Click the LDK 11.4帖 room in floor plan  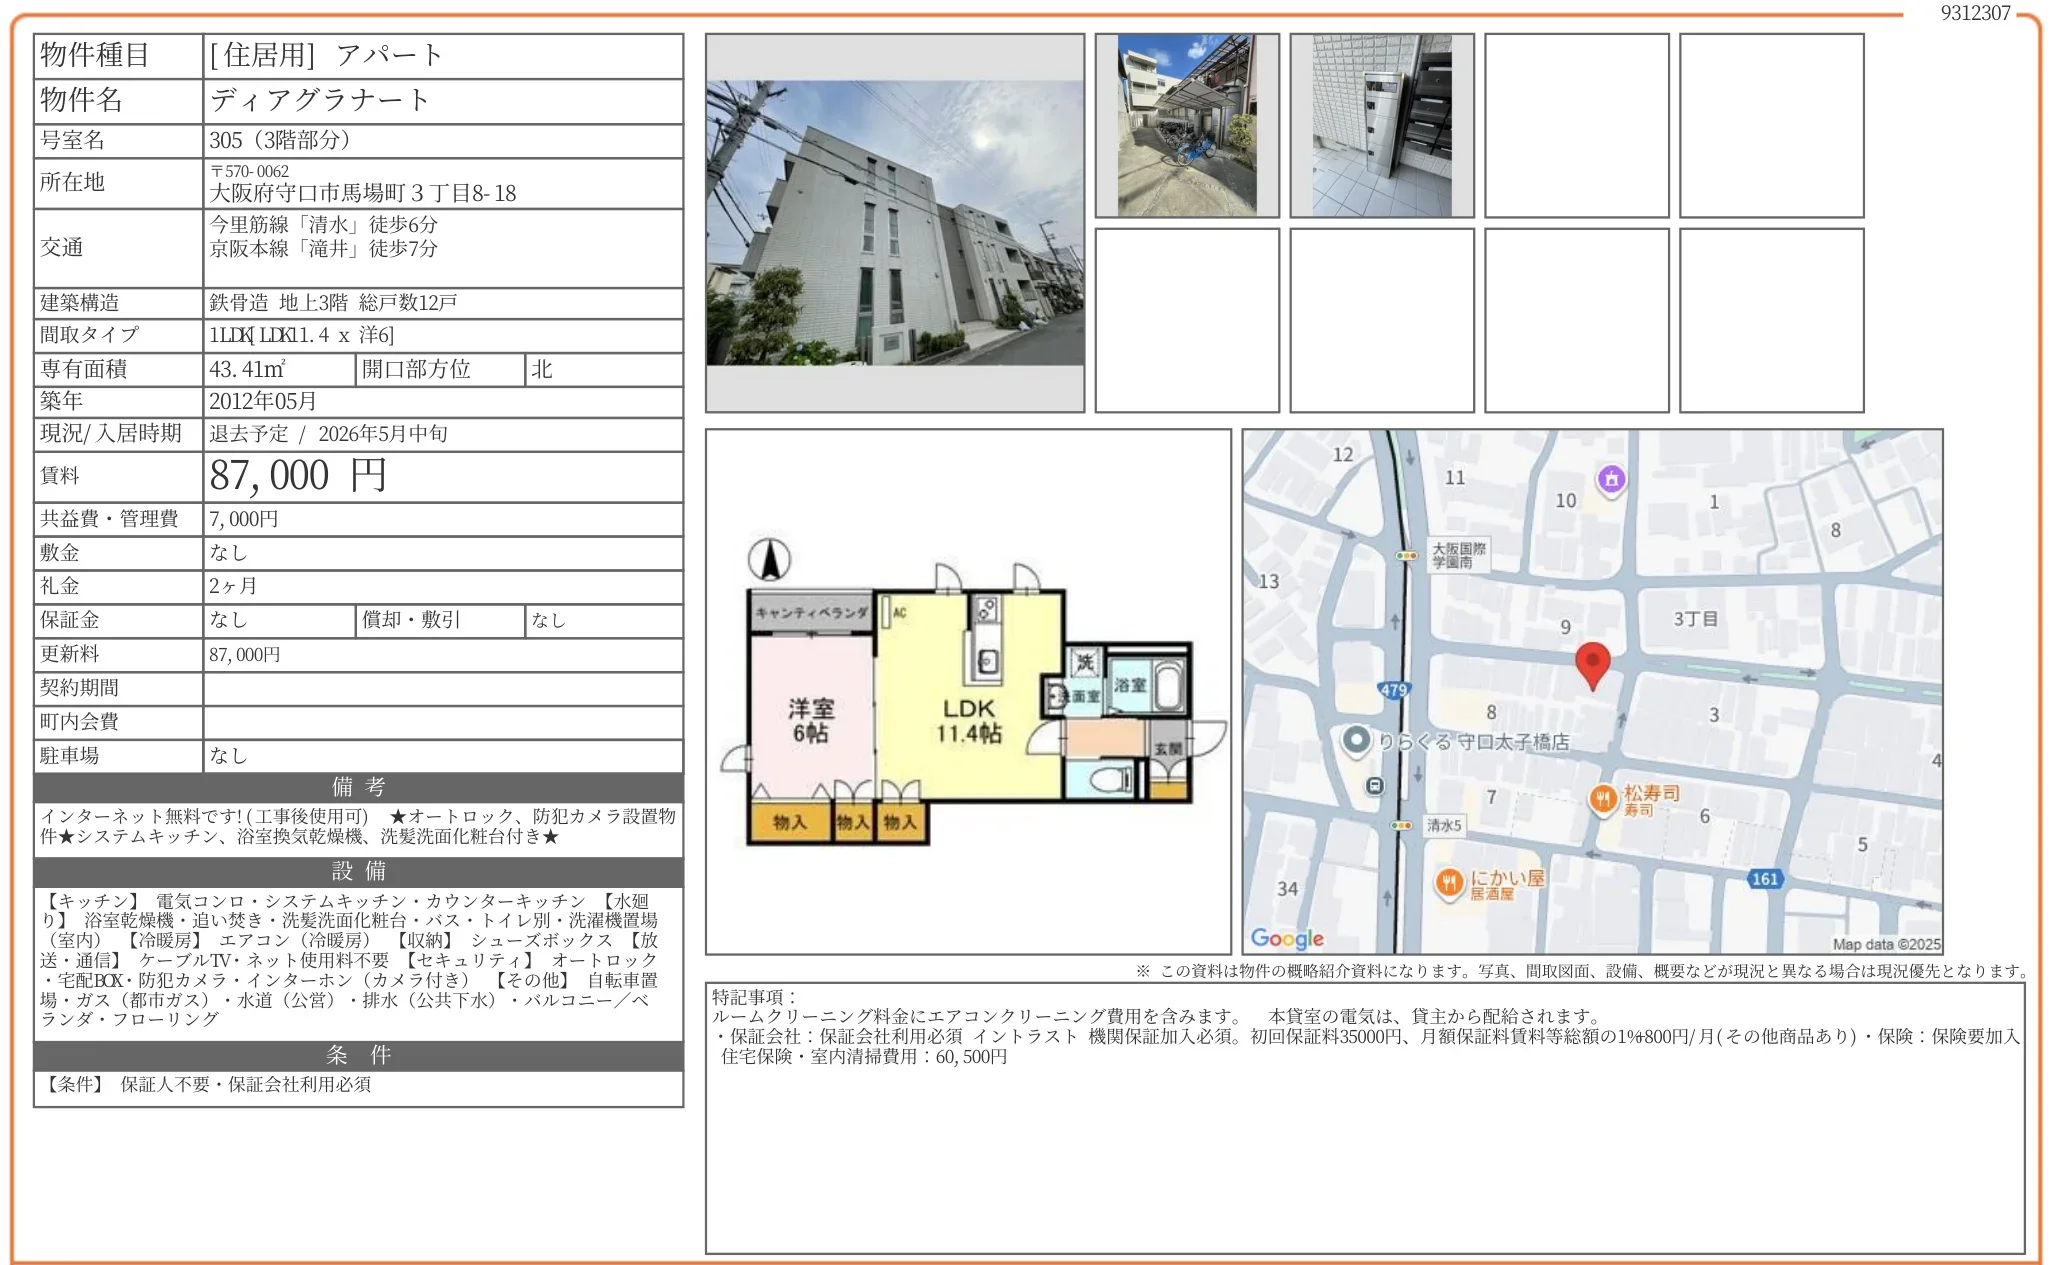tap(968, 720)
